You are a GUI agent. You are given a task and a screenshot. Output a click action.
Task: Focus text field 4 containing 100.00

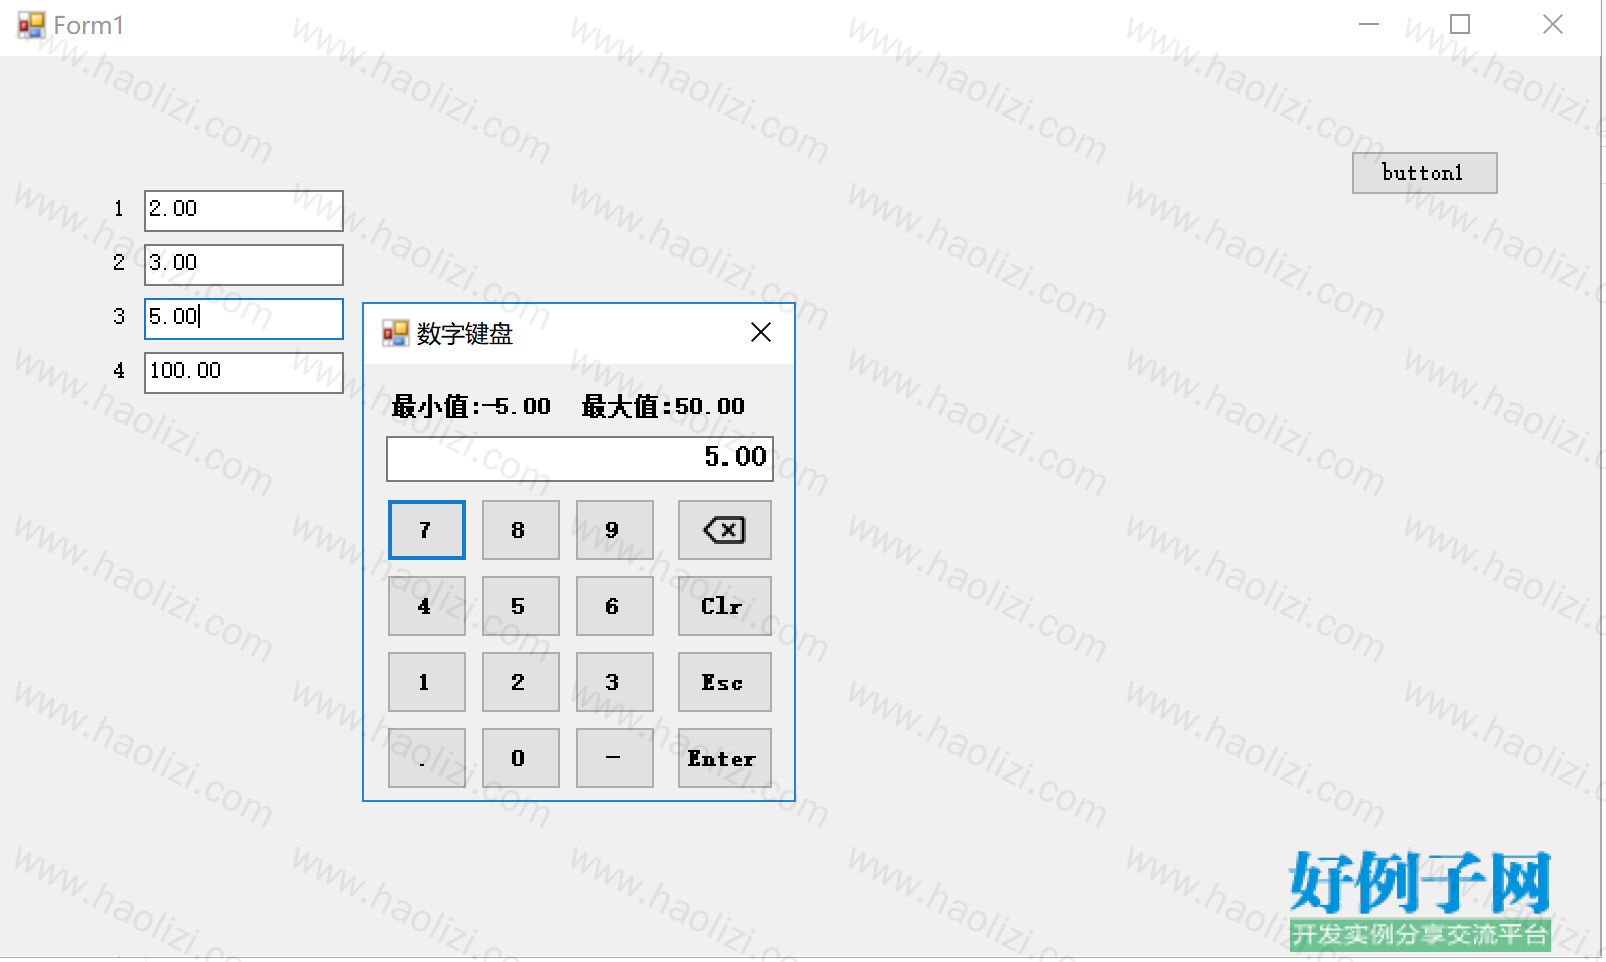pos(244,372)
